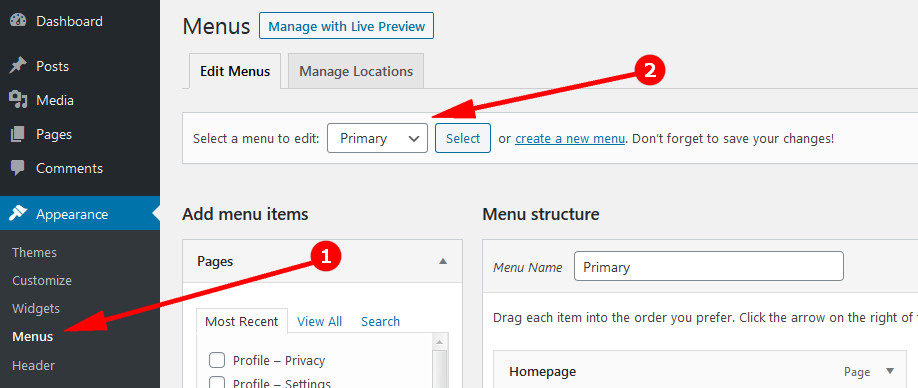The height and width of the screenshot is (388, 918).
Task: Open the Search pages tab
Action: (x=381, y=321)
